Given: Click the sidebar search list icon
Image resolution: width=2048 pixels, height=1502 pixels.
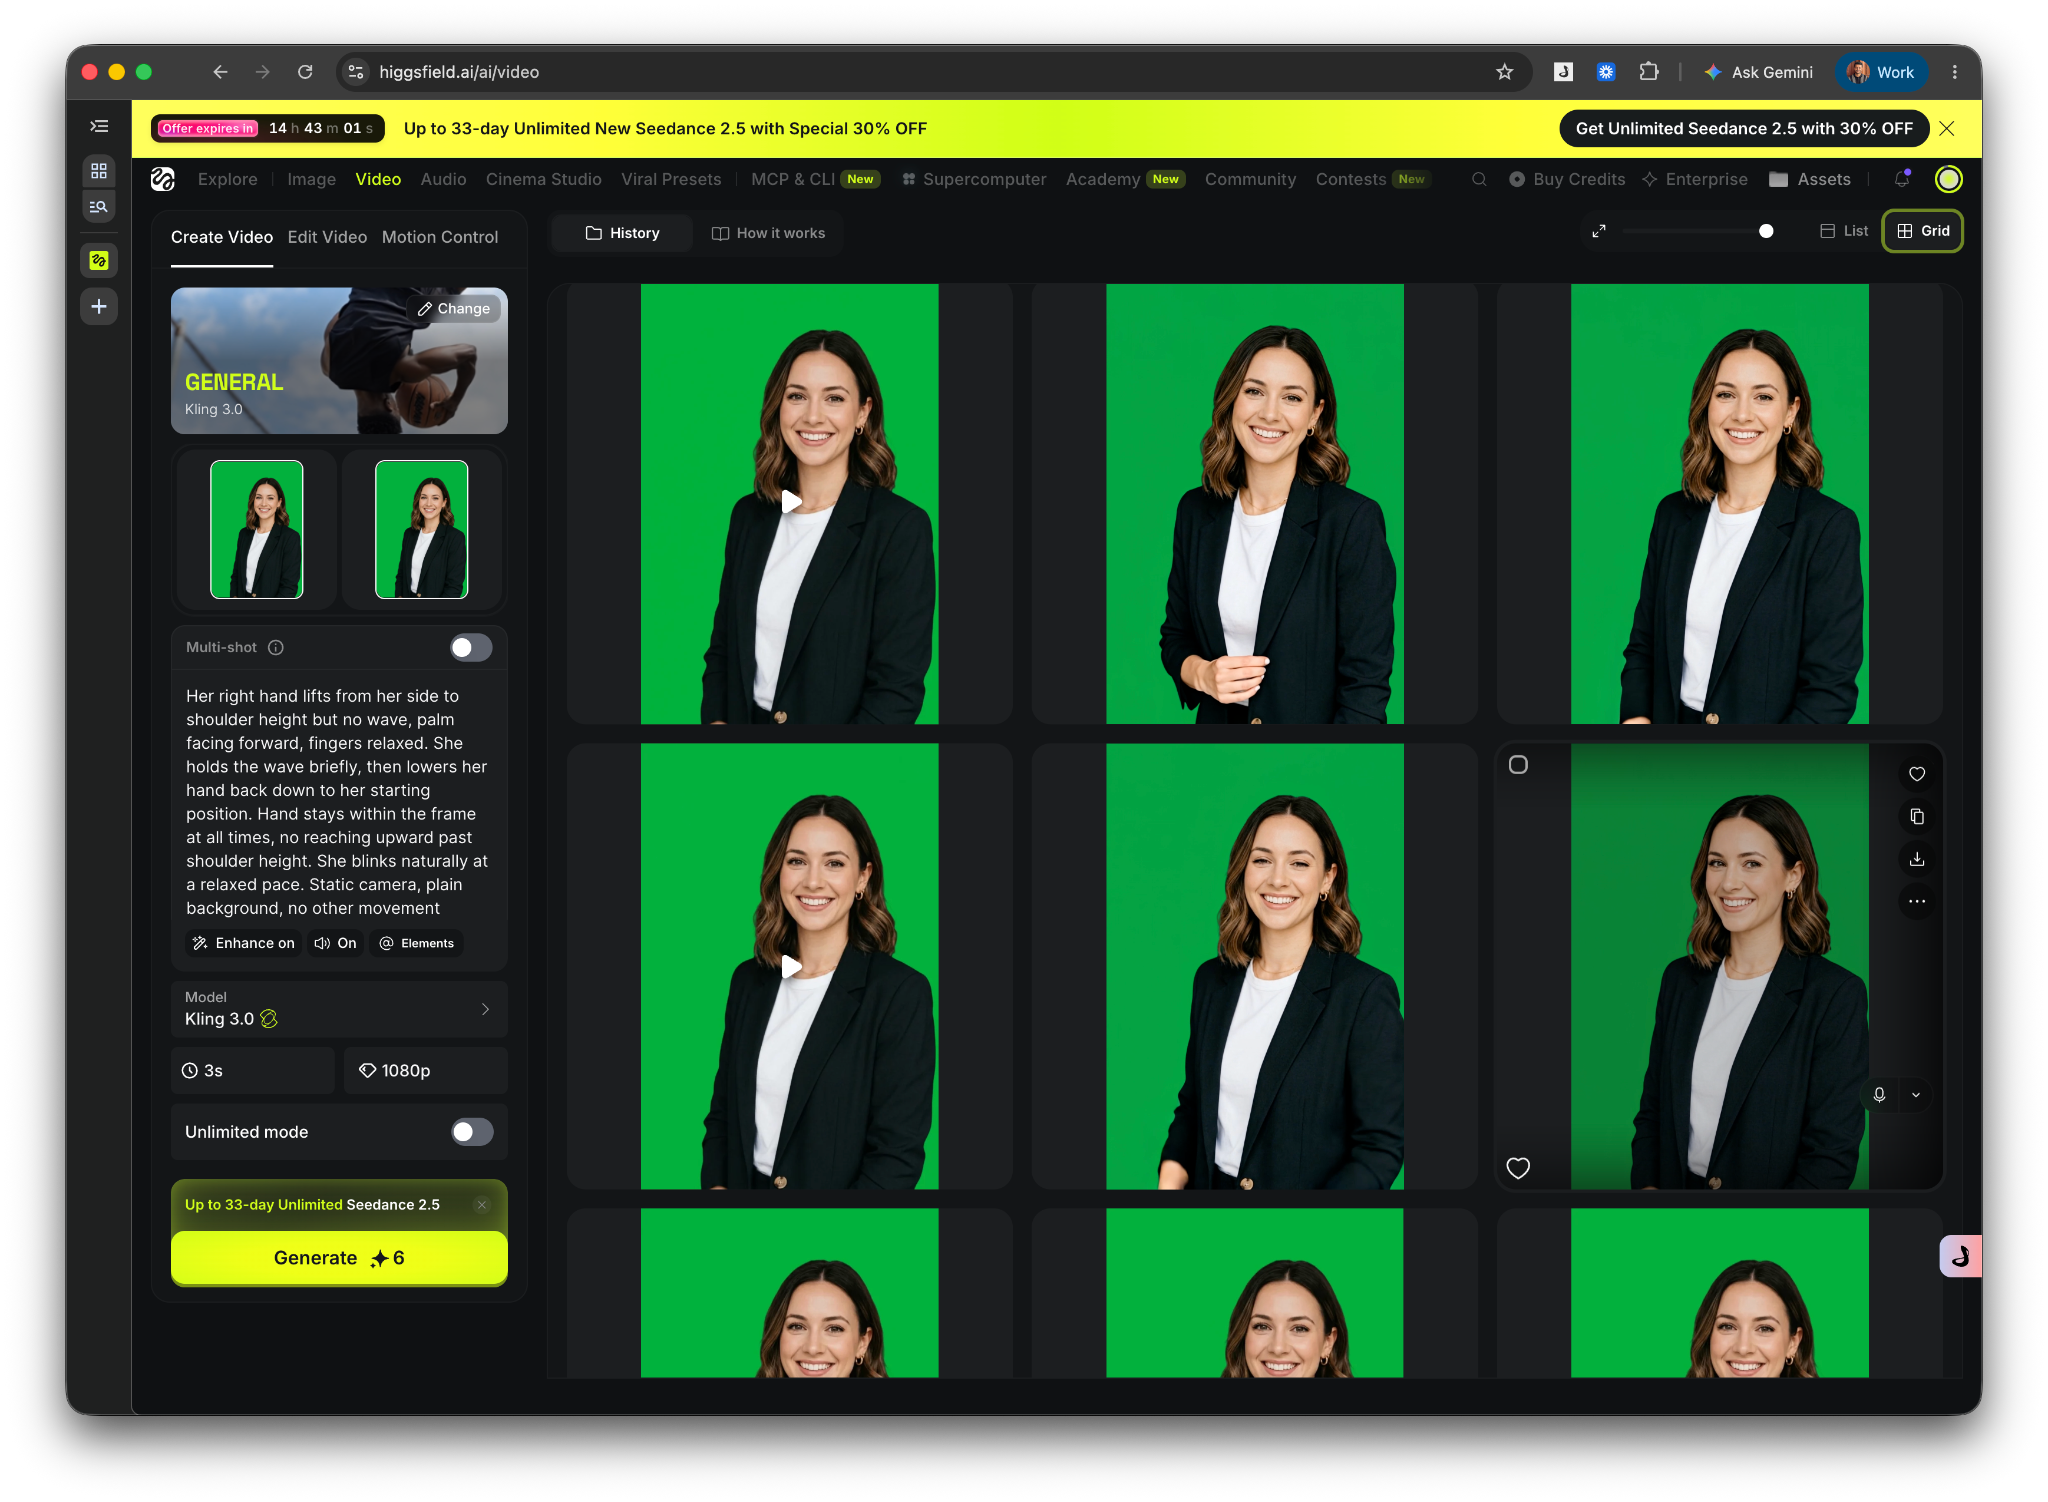Looking at the screenshot, I should pos(99,207).
